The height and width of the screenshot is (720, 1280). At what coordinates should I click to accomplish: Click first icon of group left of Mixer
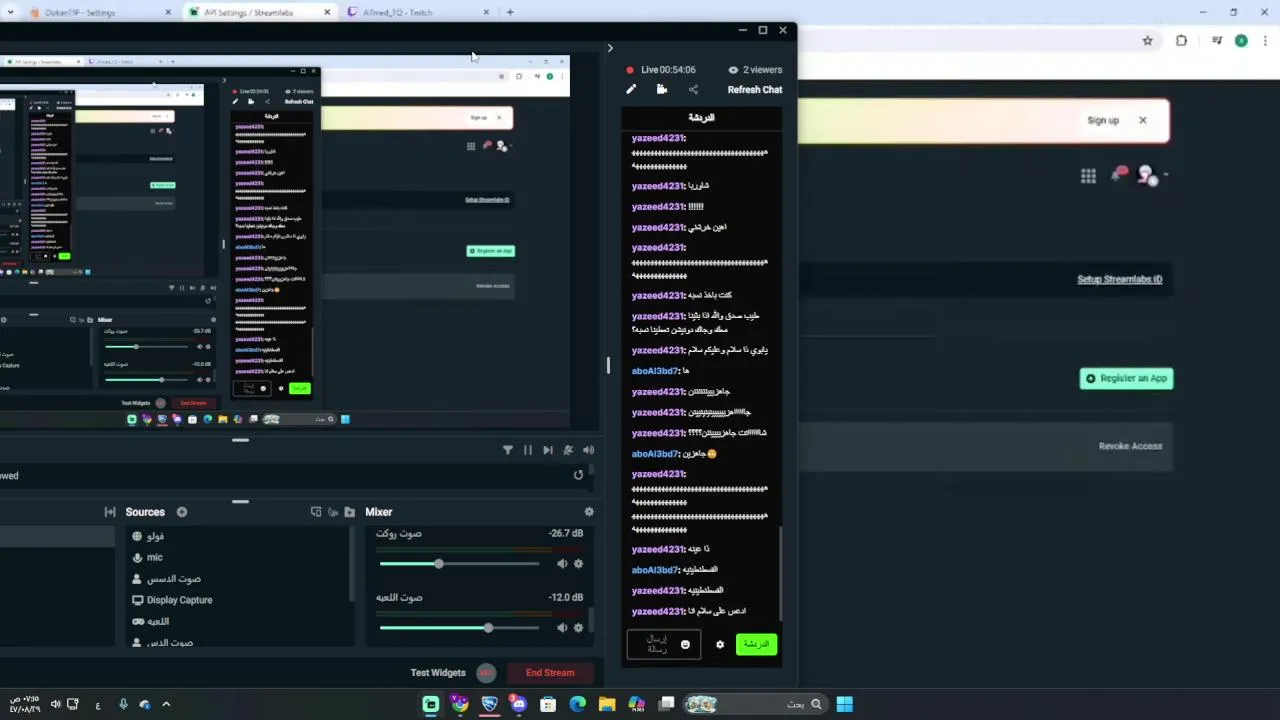[316, 512]
